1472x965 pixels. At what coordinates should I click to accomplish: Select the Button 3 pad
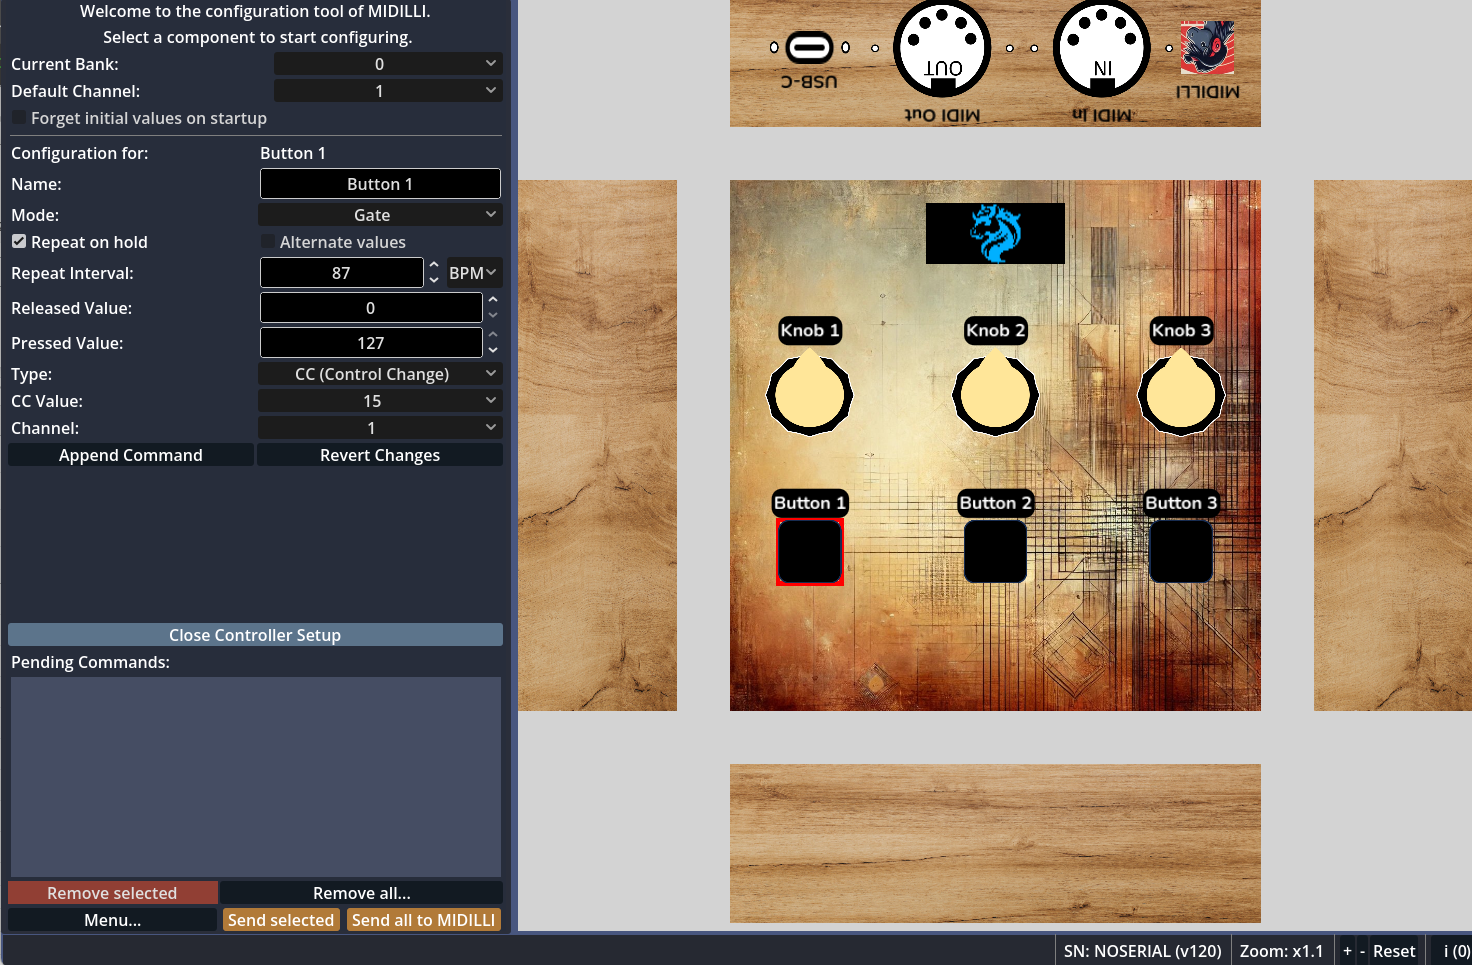[x=1181, y=551]
